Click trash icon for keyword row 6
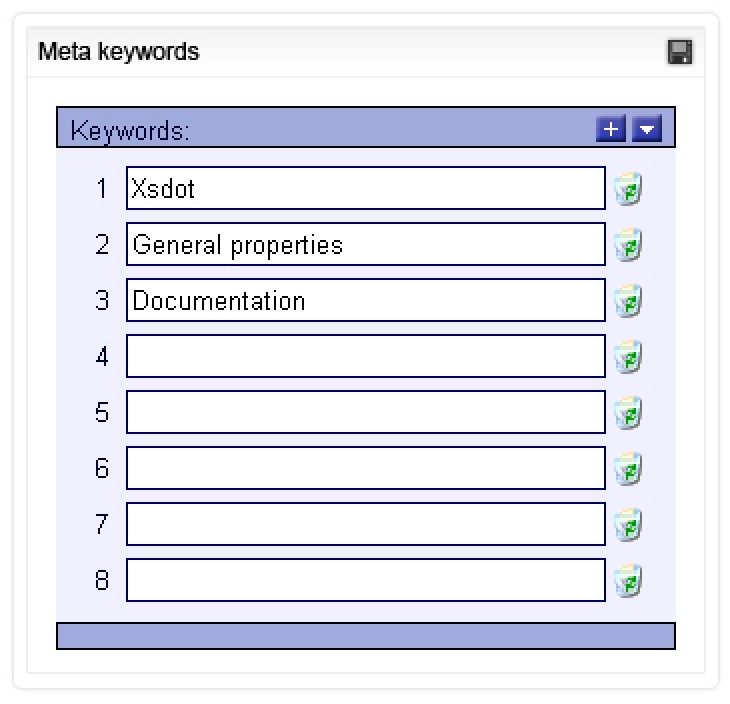Screen dimensions: 730x704 point(628,469)
